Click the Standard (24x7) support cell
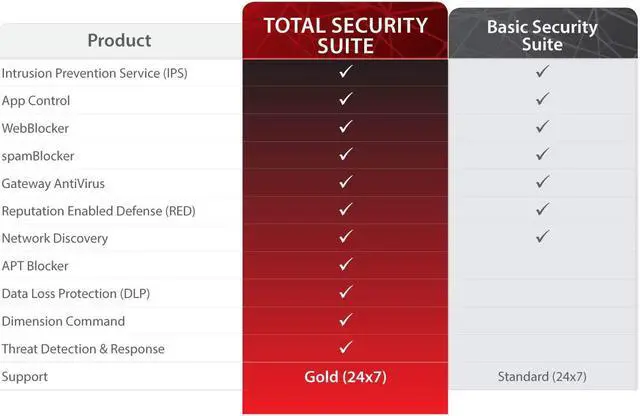This screenshot has width=640, height=416. click(541, 377)
